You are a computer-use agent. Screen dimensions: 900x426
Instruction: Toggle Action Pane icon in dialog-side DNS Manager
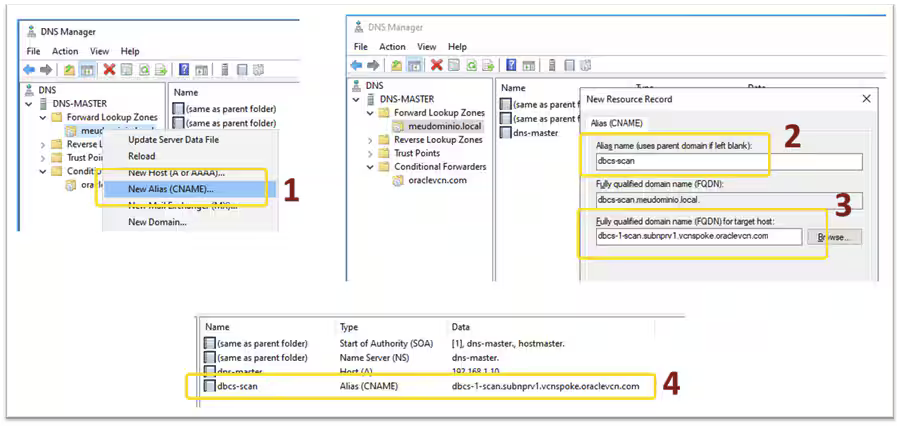[x=529, y=65]
